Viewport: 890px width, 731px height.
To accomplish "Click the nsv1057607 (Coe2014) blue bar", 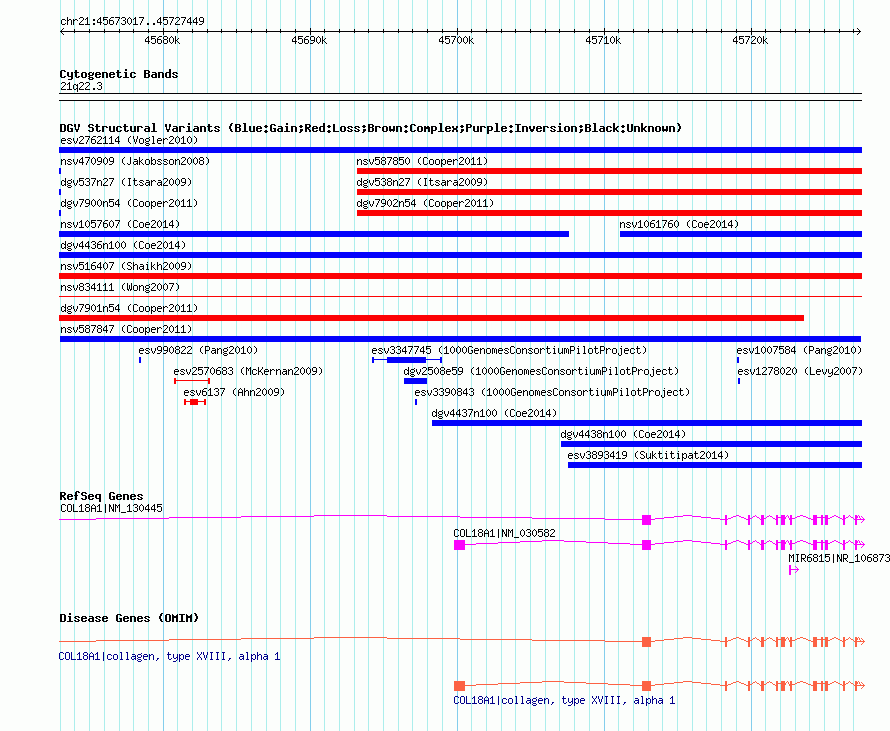I will coord(314,234).
